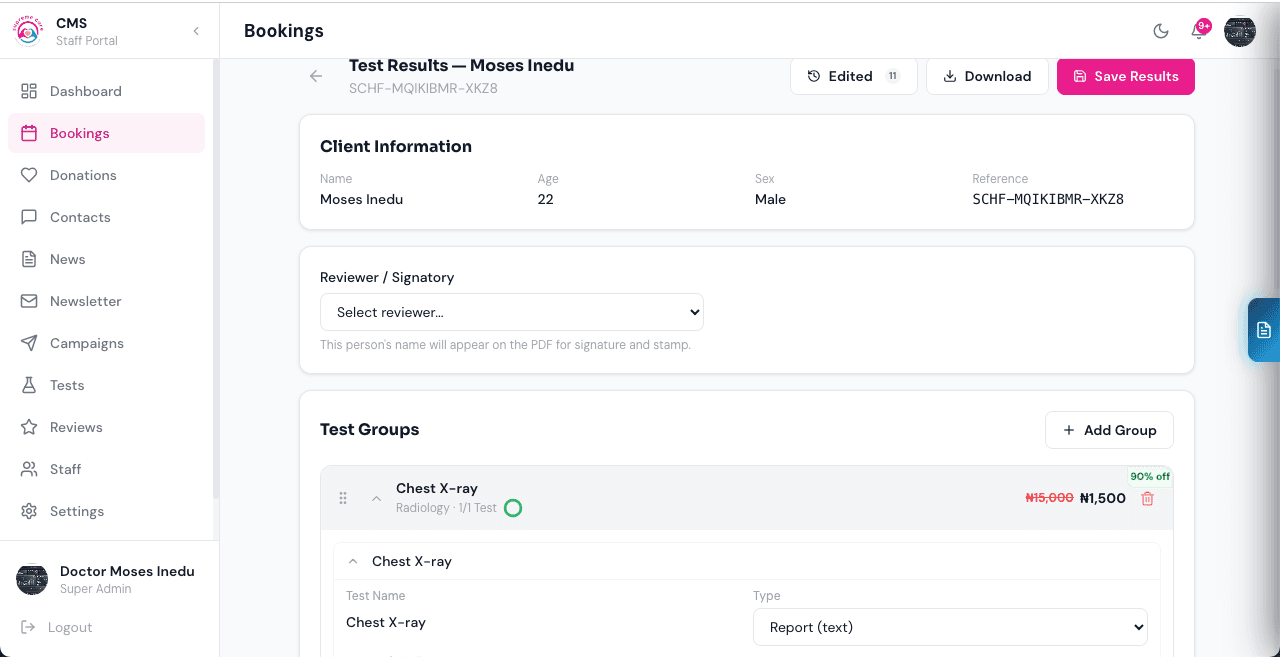
Task: Go back using the left arrow
Action: click(x=316, y=76)
